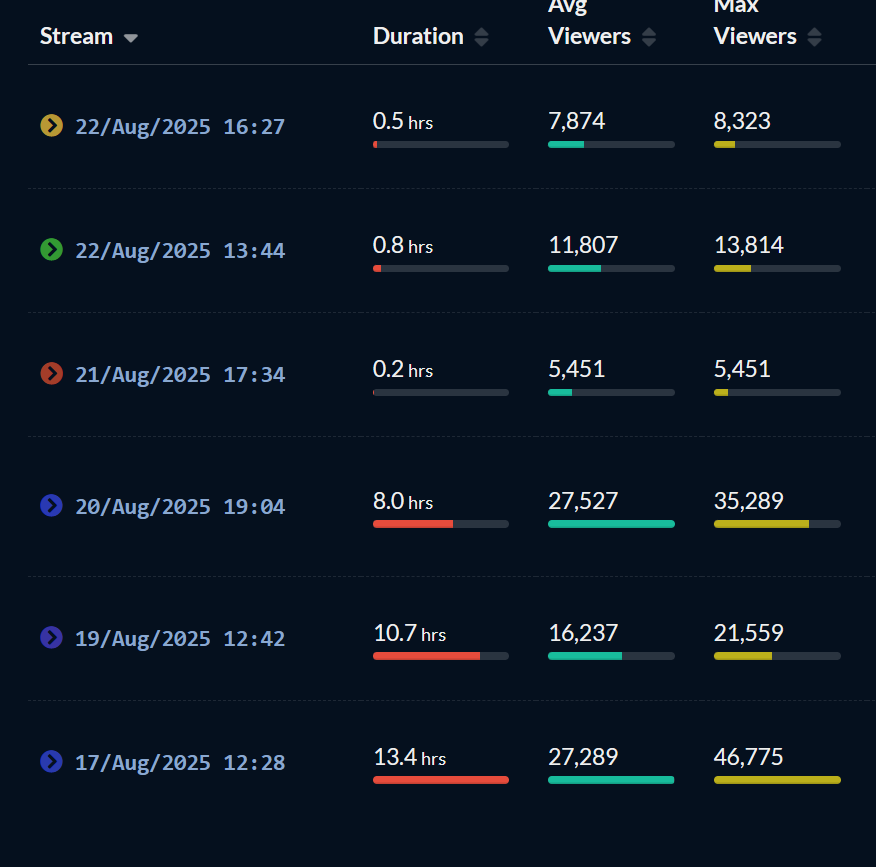The width and height of the screenshot is (876, 867).
Task: Select the 0.2 hrs duration value
Action: (403, 369)
